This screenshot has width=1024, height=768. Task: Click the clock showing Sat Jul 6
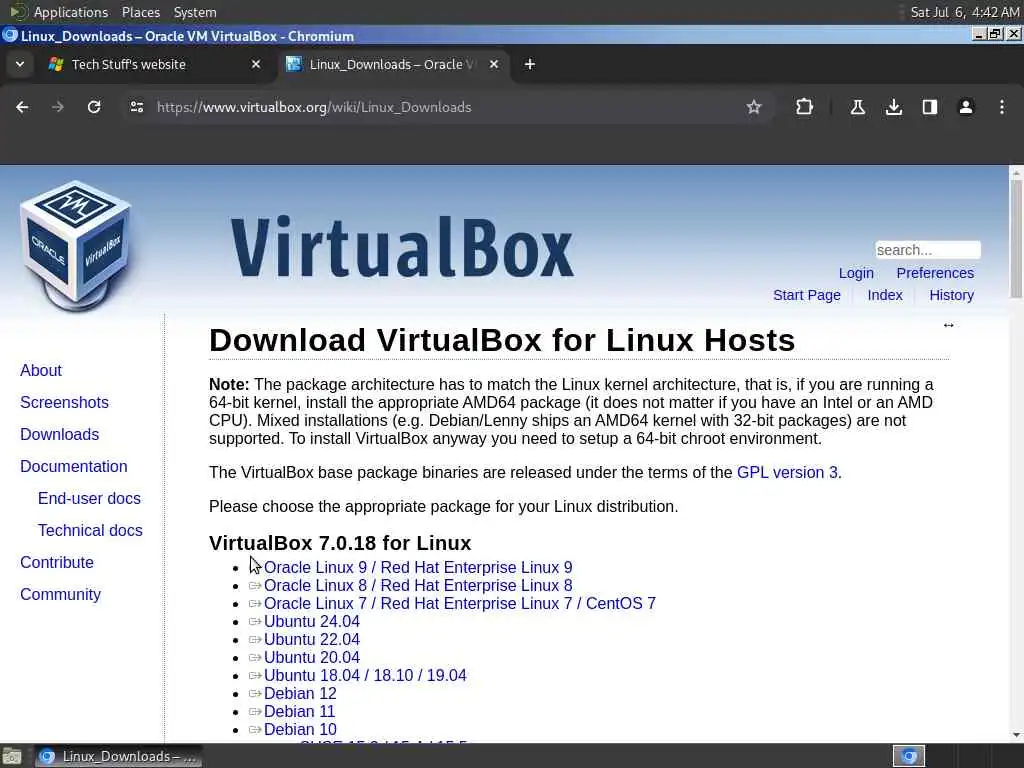964,12
